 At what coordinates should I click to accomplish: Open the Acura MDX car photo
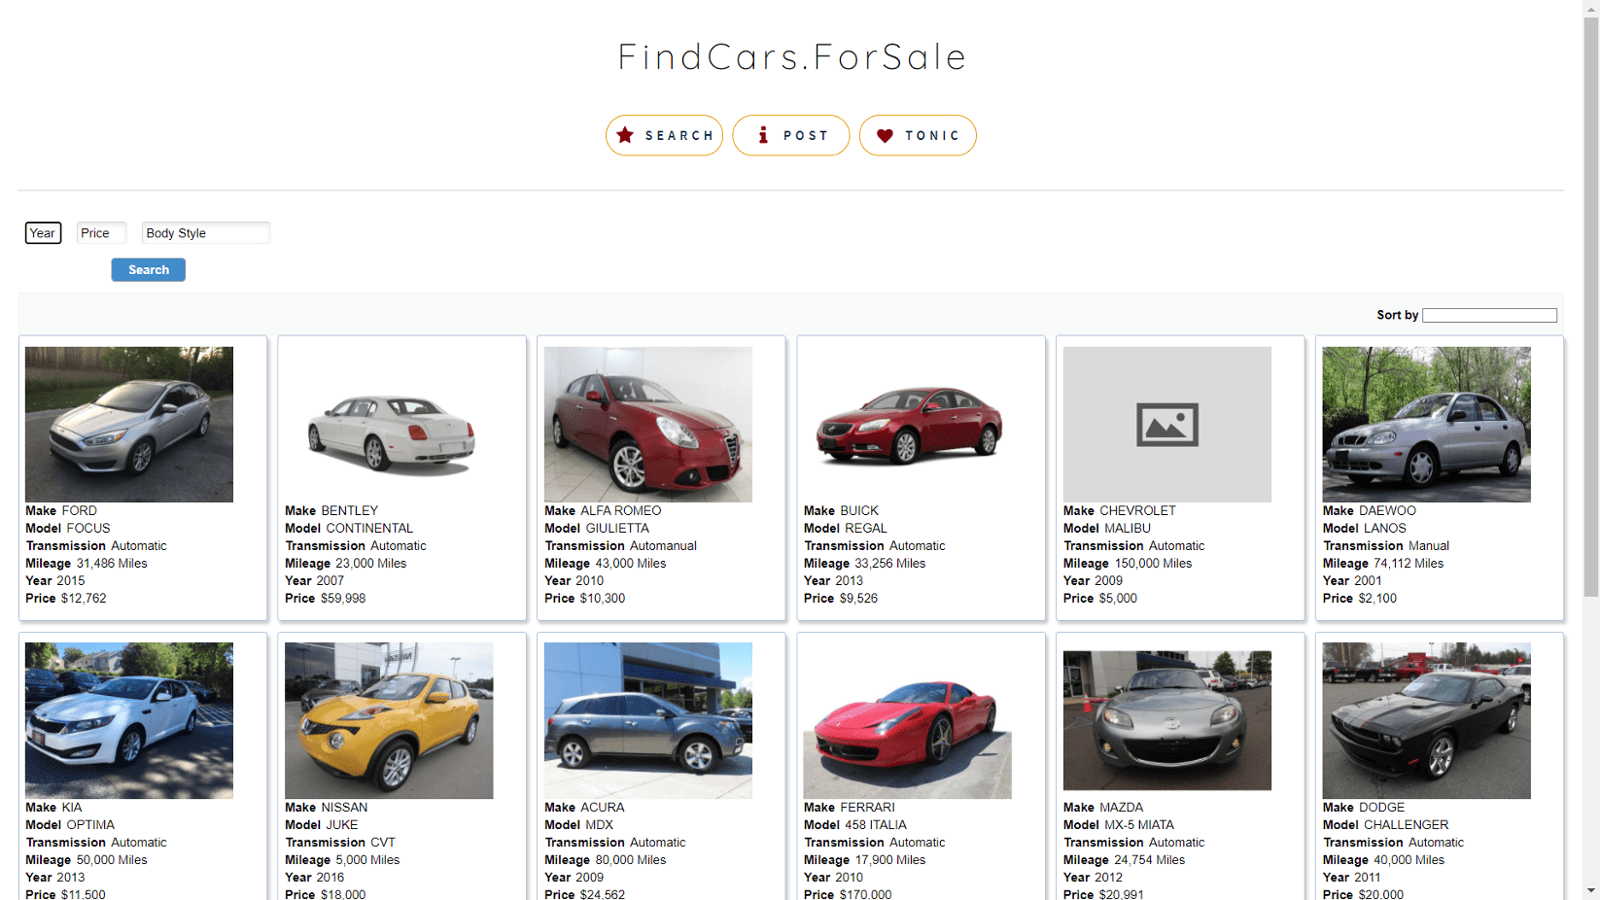(648, 720)
